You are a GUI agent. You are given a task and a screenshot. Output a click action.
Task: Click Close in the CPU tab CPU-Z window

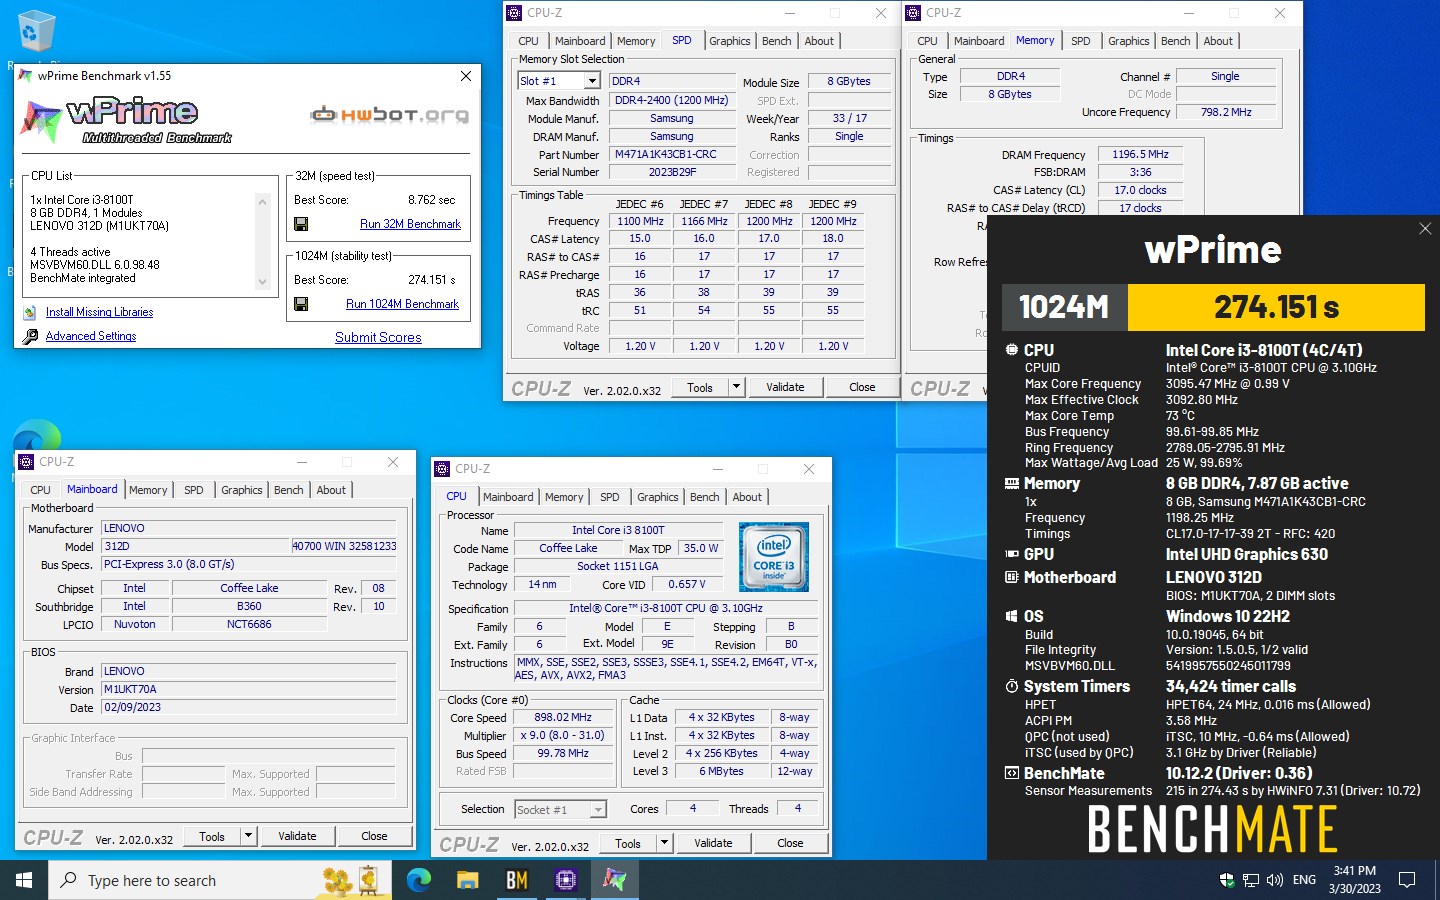[x=790, y=843]
